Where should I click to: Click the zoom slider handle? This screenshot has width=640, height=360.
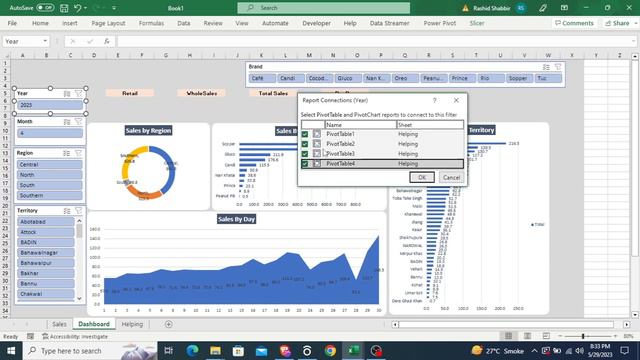pyautogui.click(x=583, y=336)
